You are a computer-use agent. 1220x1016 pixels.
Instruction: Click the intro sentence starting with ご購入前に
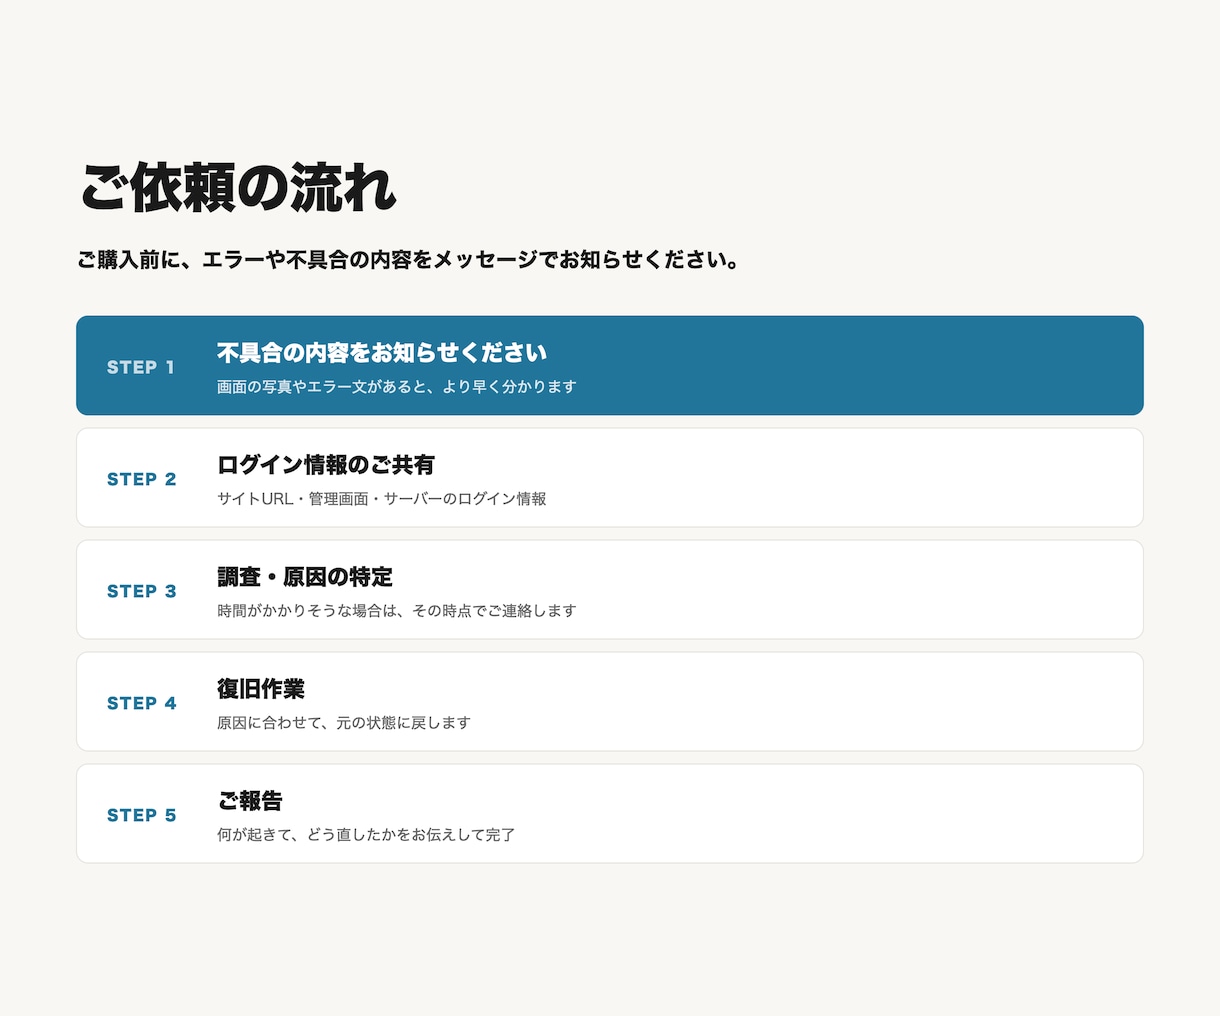408,260
